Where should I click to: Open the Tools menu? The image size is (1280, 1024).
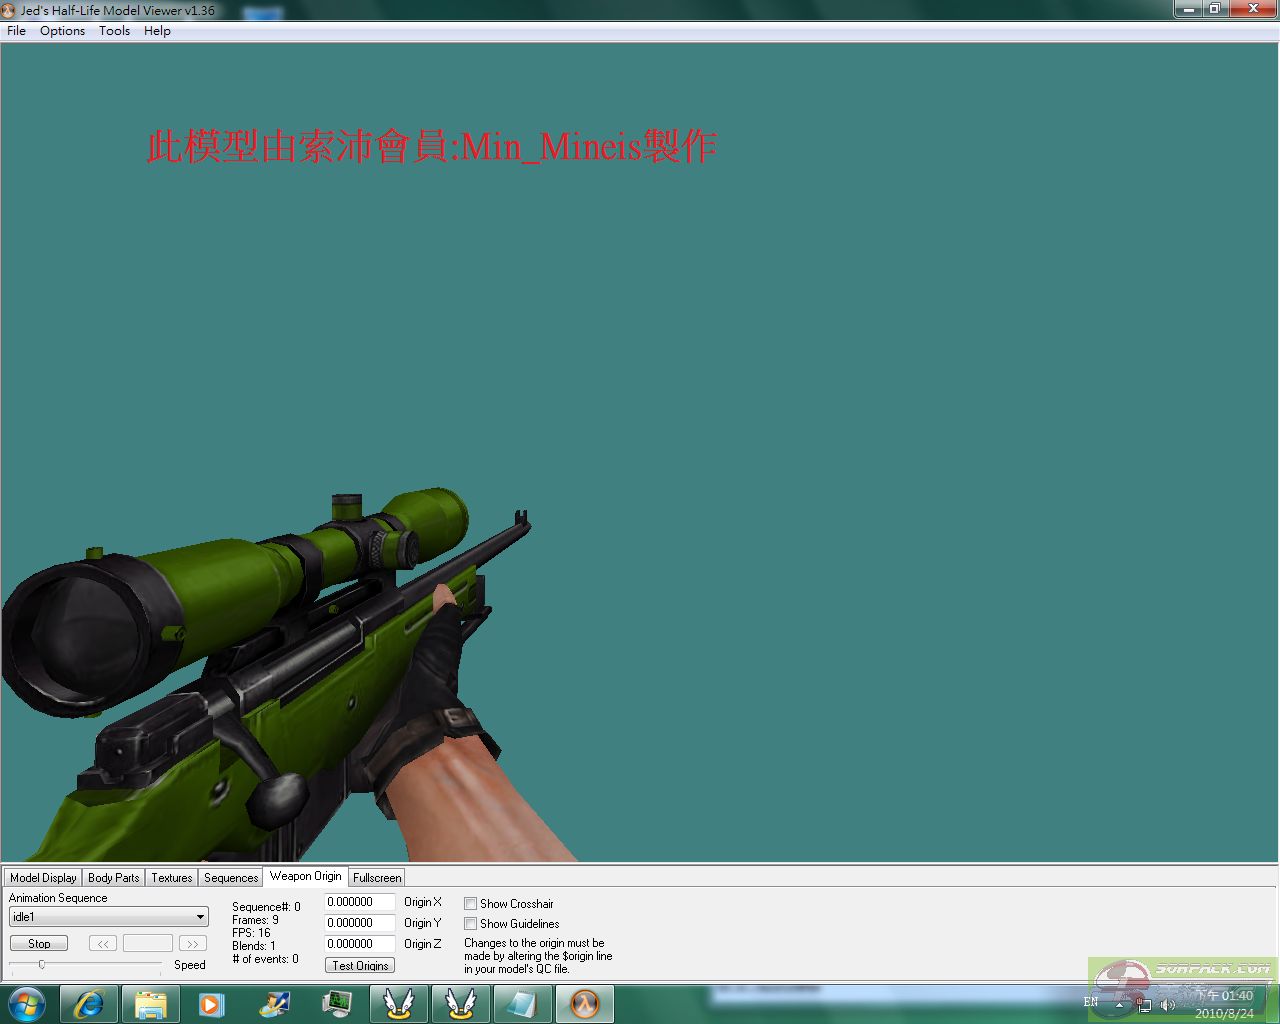pos(114,31)
